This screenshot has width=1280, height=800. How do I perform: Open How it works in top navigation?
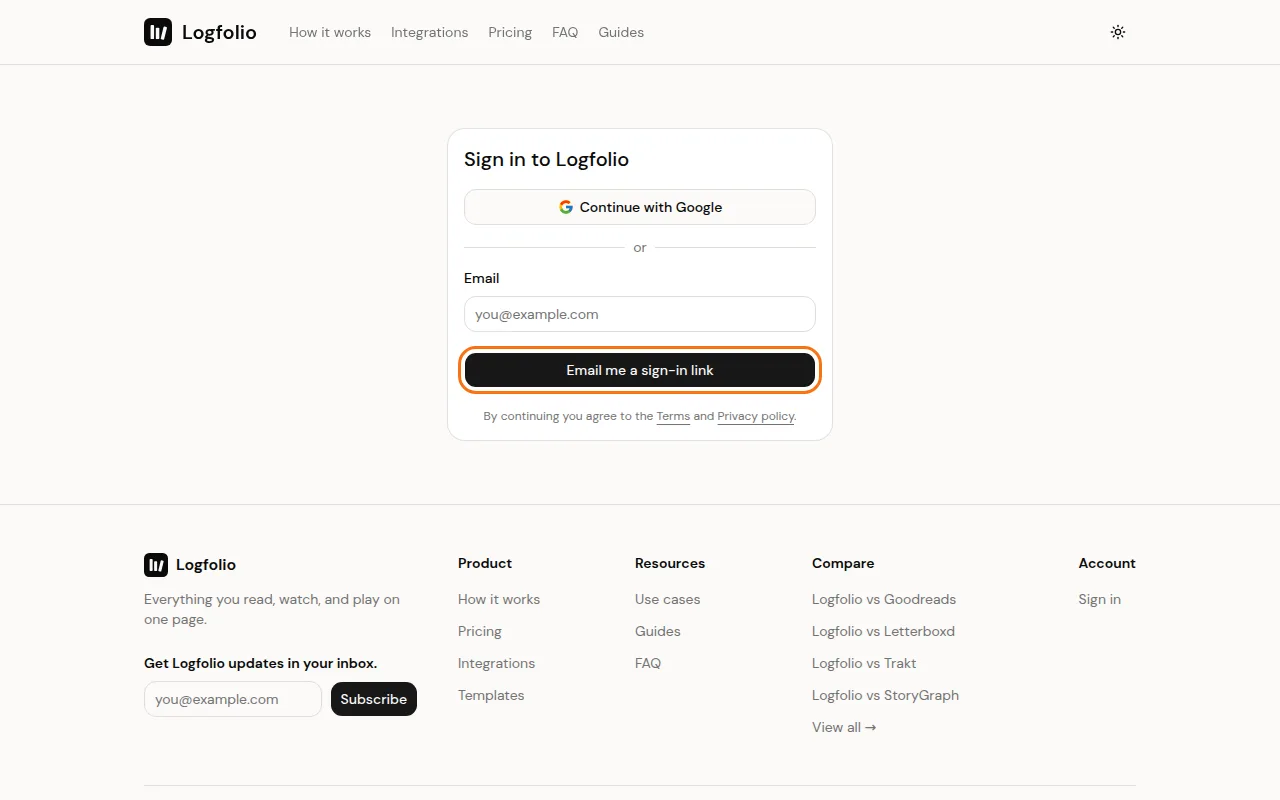coord(330,32)
